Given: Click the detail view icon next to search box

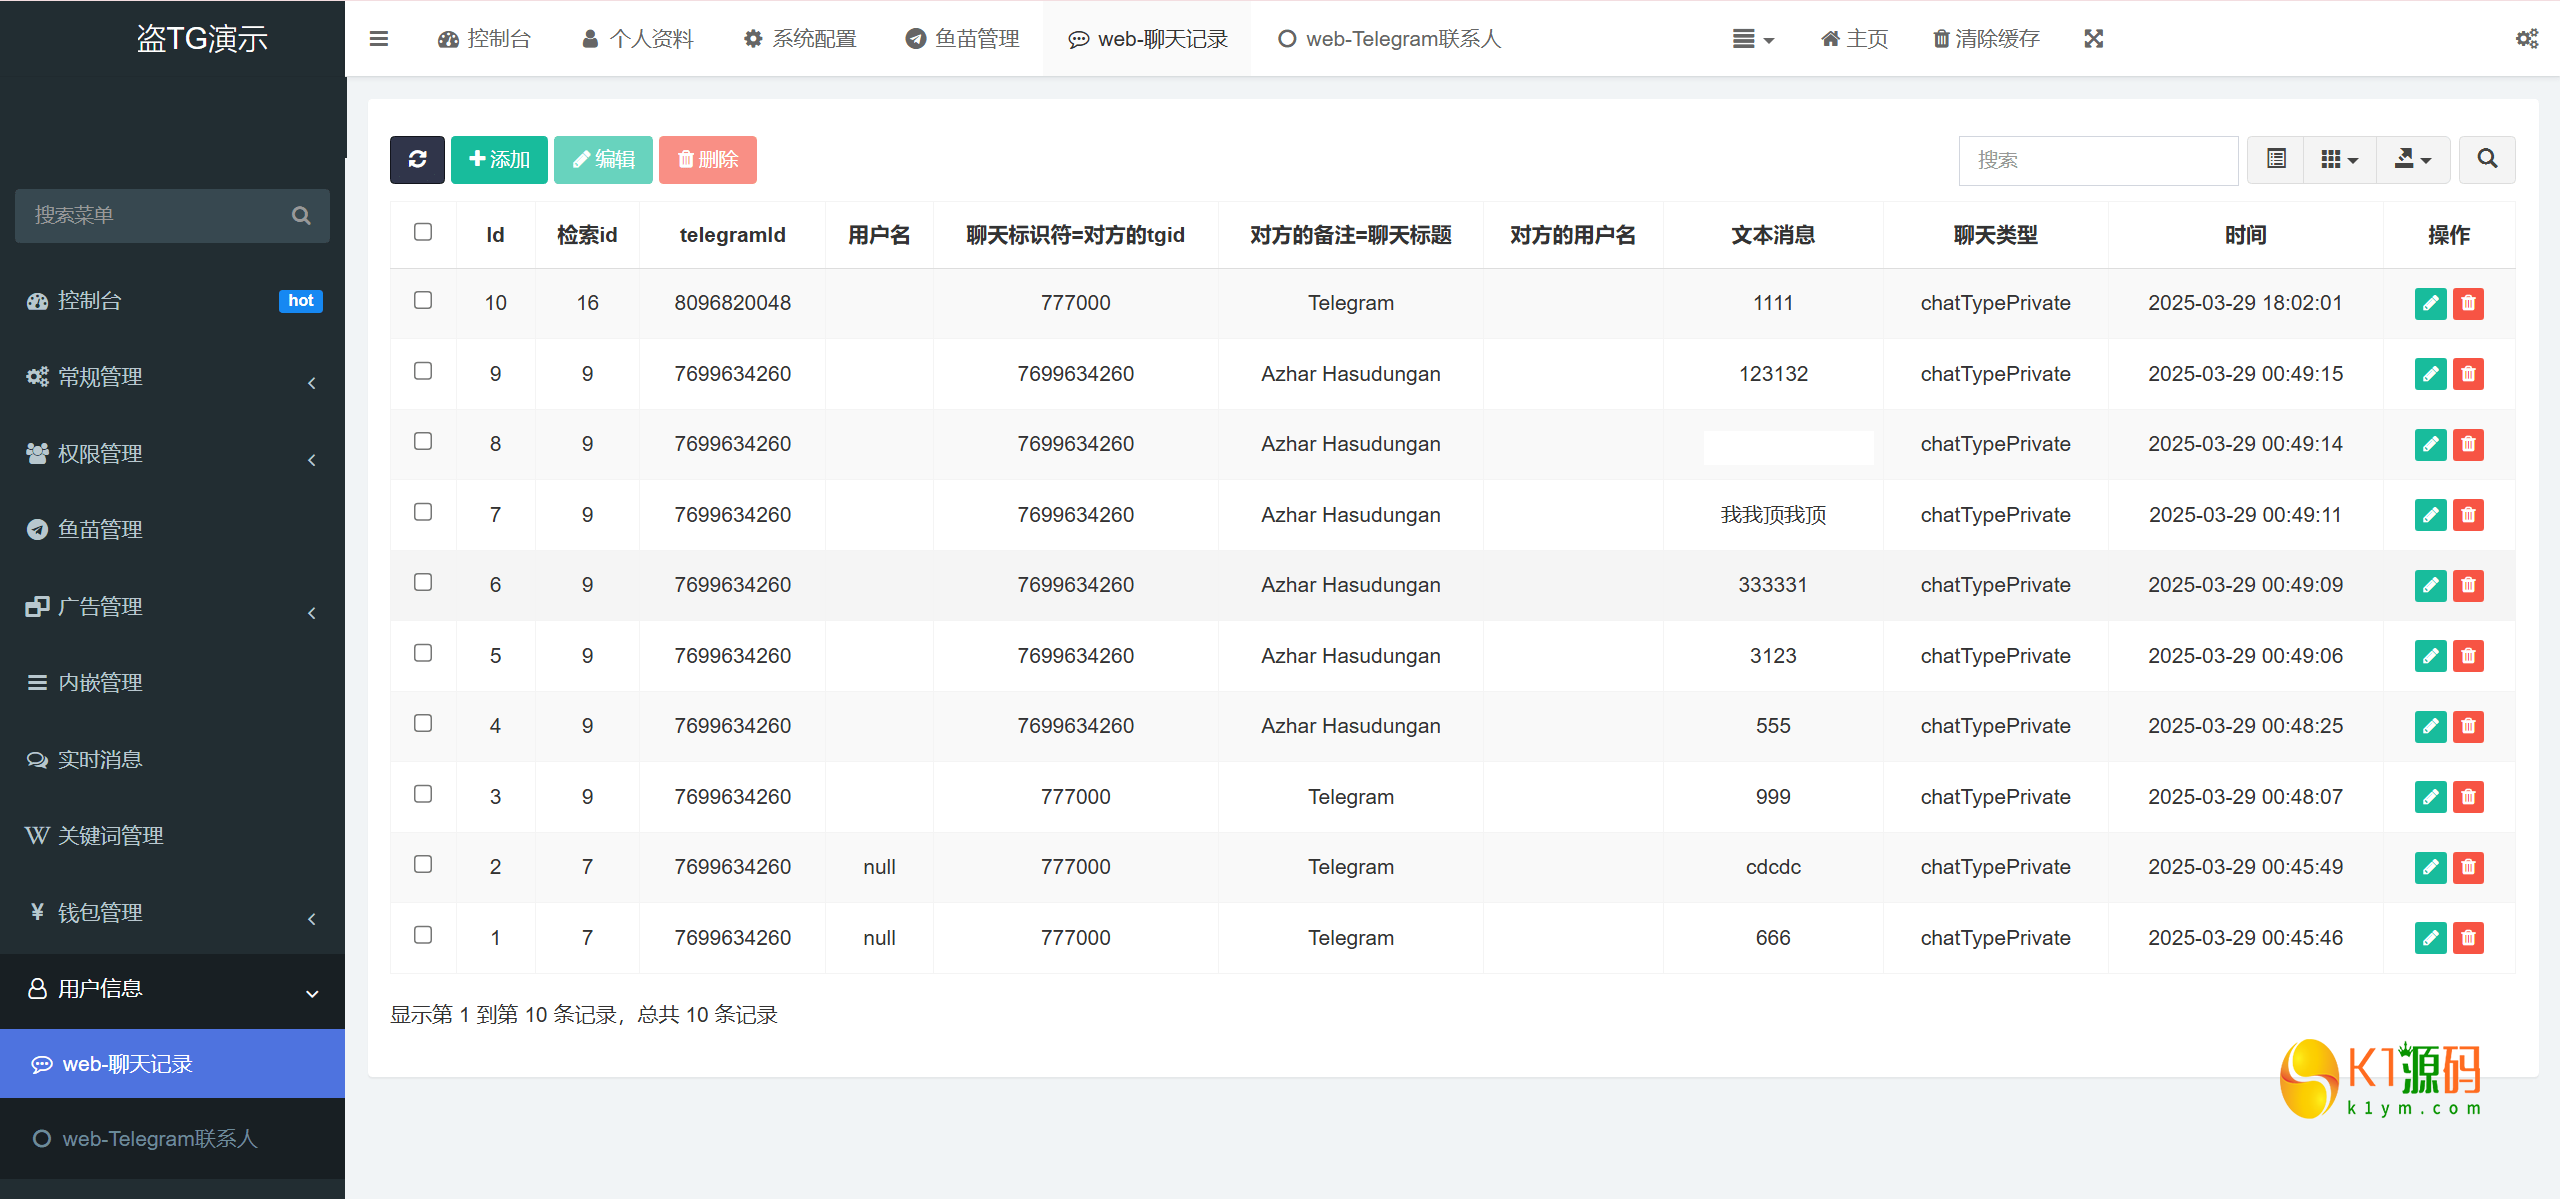Looking at the screenshot, I should point(2274,160).
